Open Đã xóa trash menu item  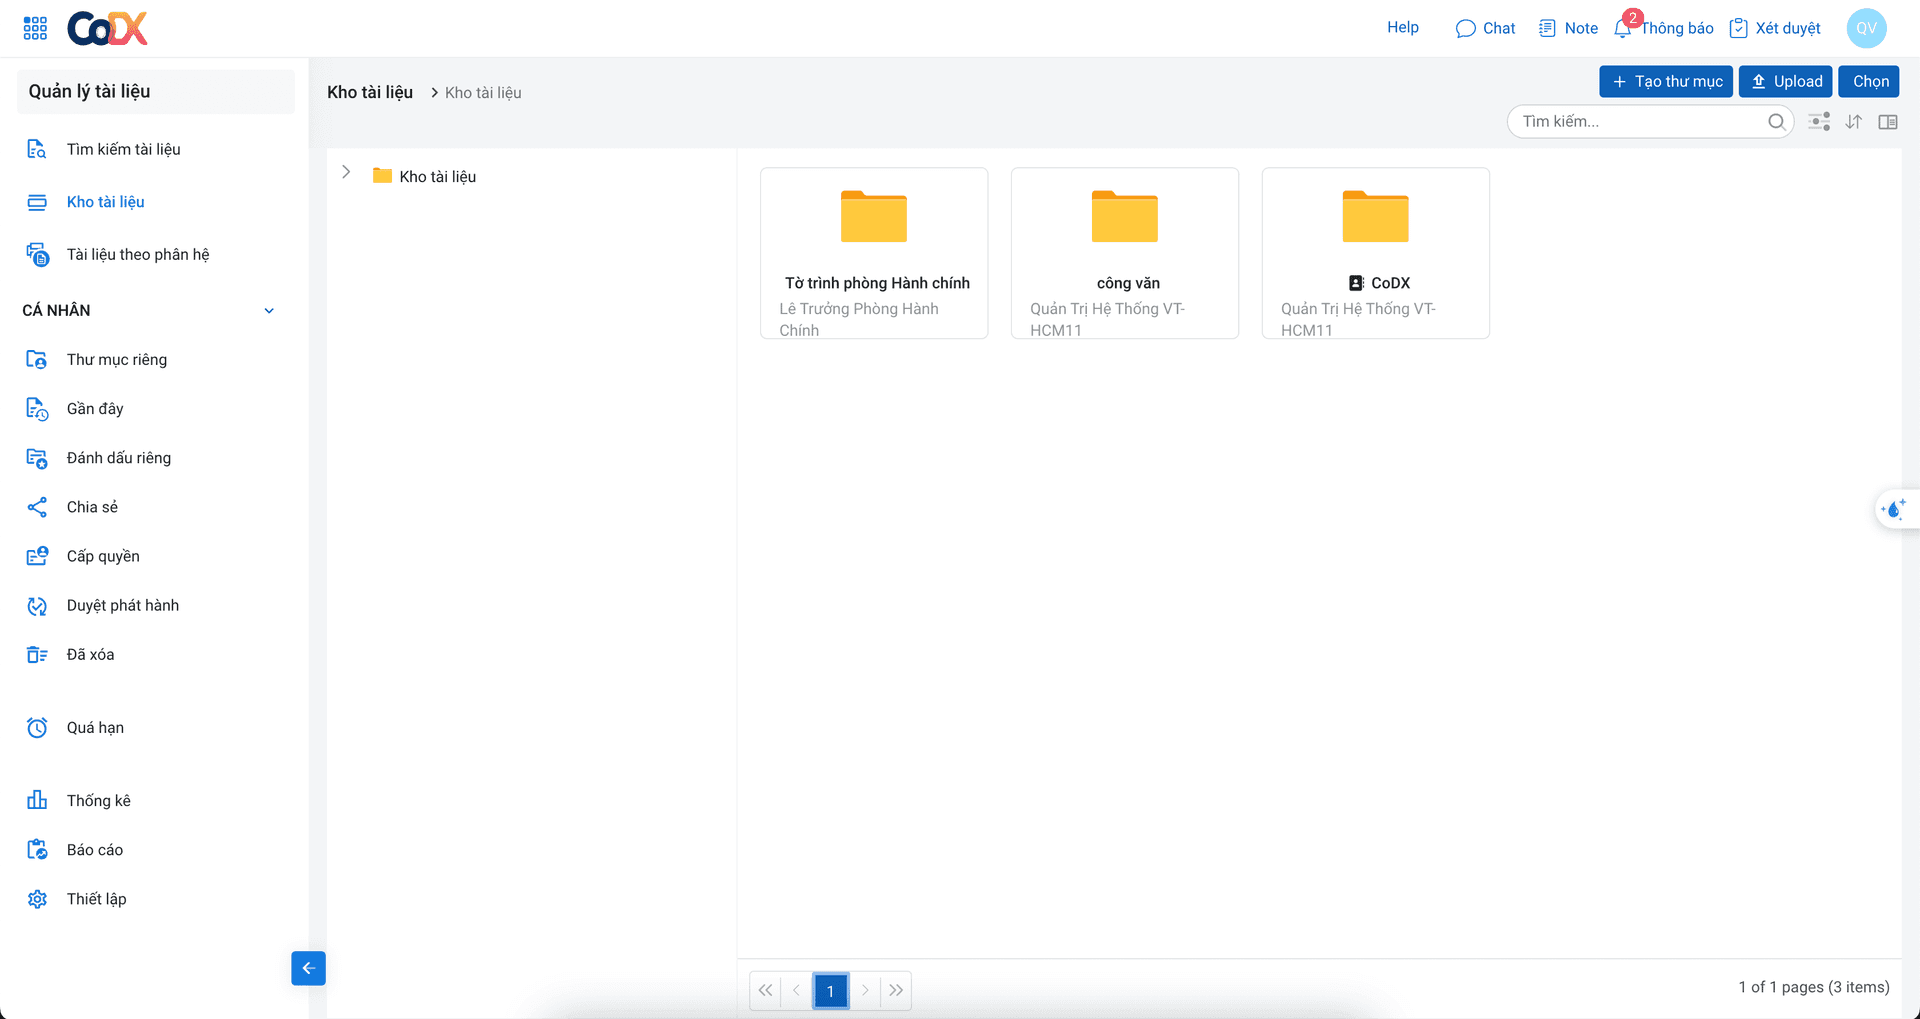click(90, 655)
